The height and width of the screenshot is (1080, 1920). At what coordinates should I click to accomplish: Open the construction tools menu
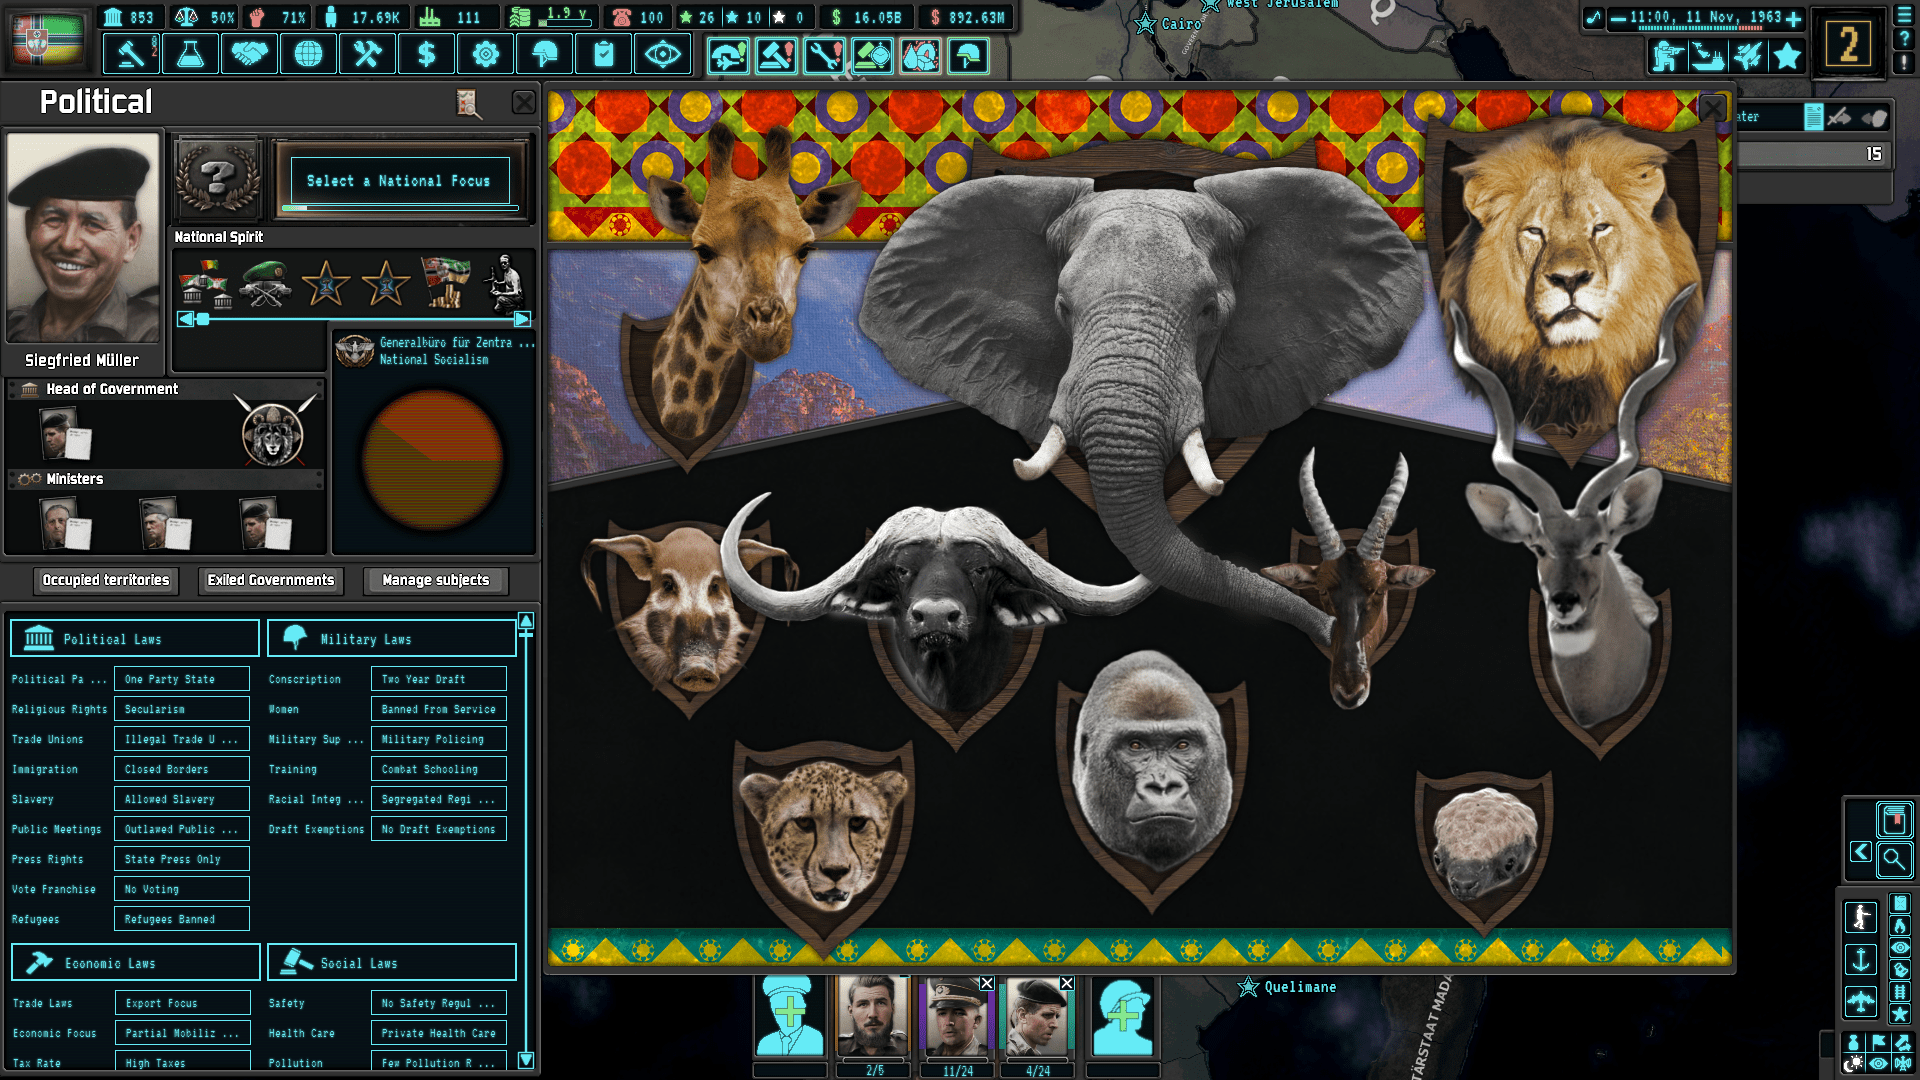(367, 54)
